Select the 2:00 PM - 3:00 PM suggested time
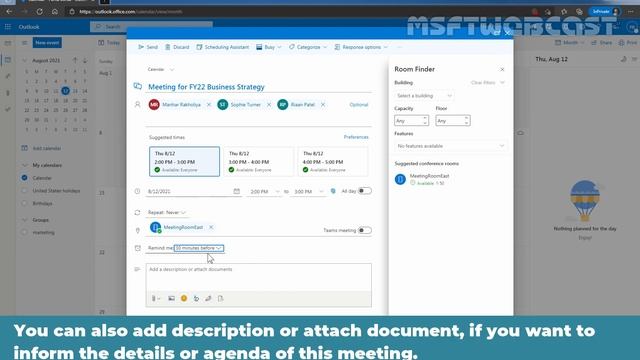Image resolution: width=640 pixels, height=360 pixels. (x=184, y=162)
